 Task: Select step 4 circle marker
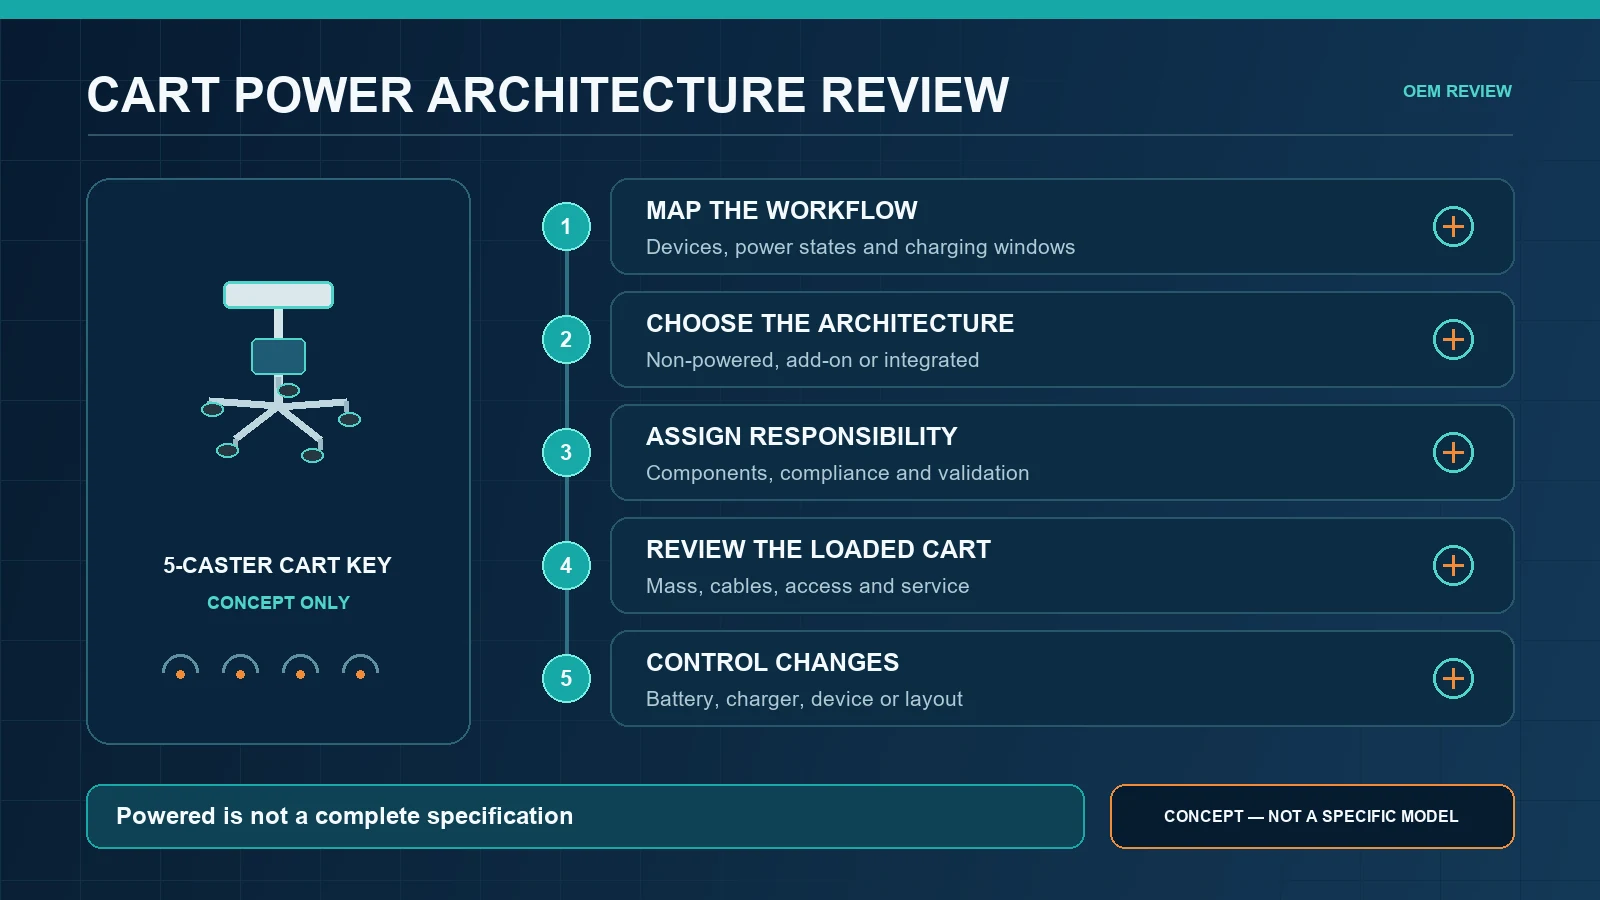coord(566,566)
